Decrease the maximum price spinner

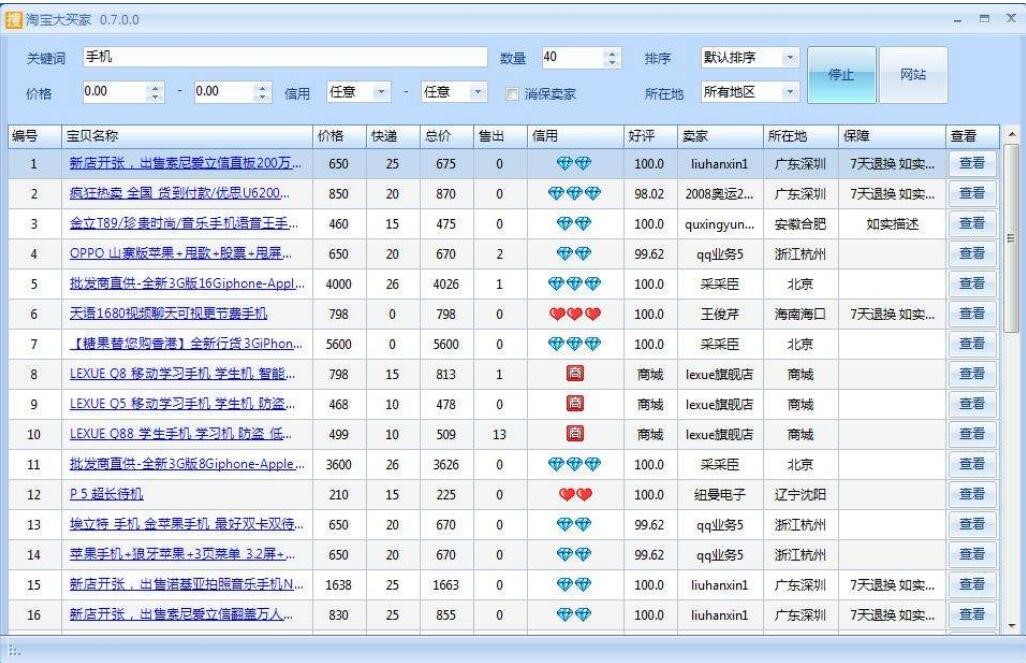[262, 97]
